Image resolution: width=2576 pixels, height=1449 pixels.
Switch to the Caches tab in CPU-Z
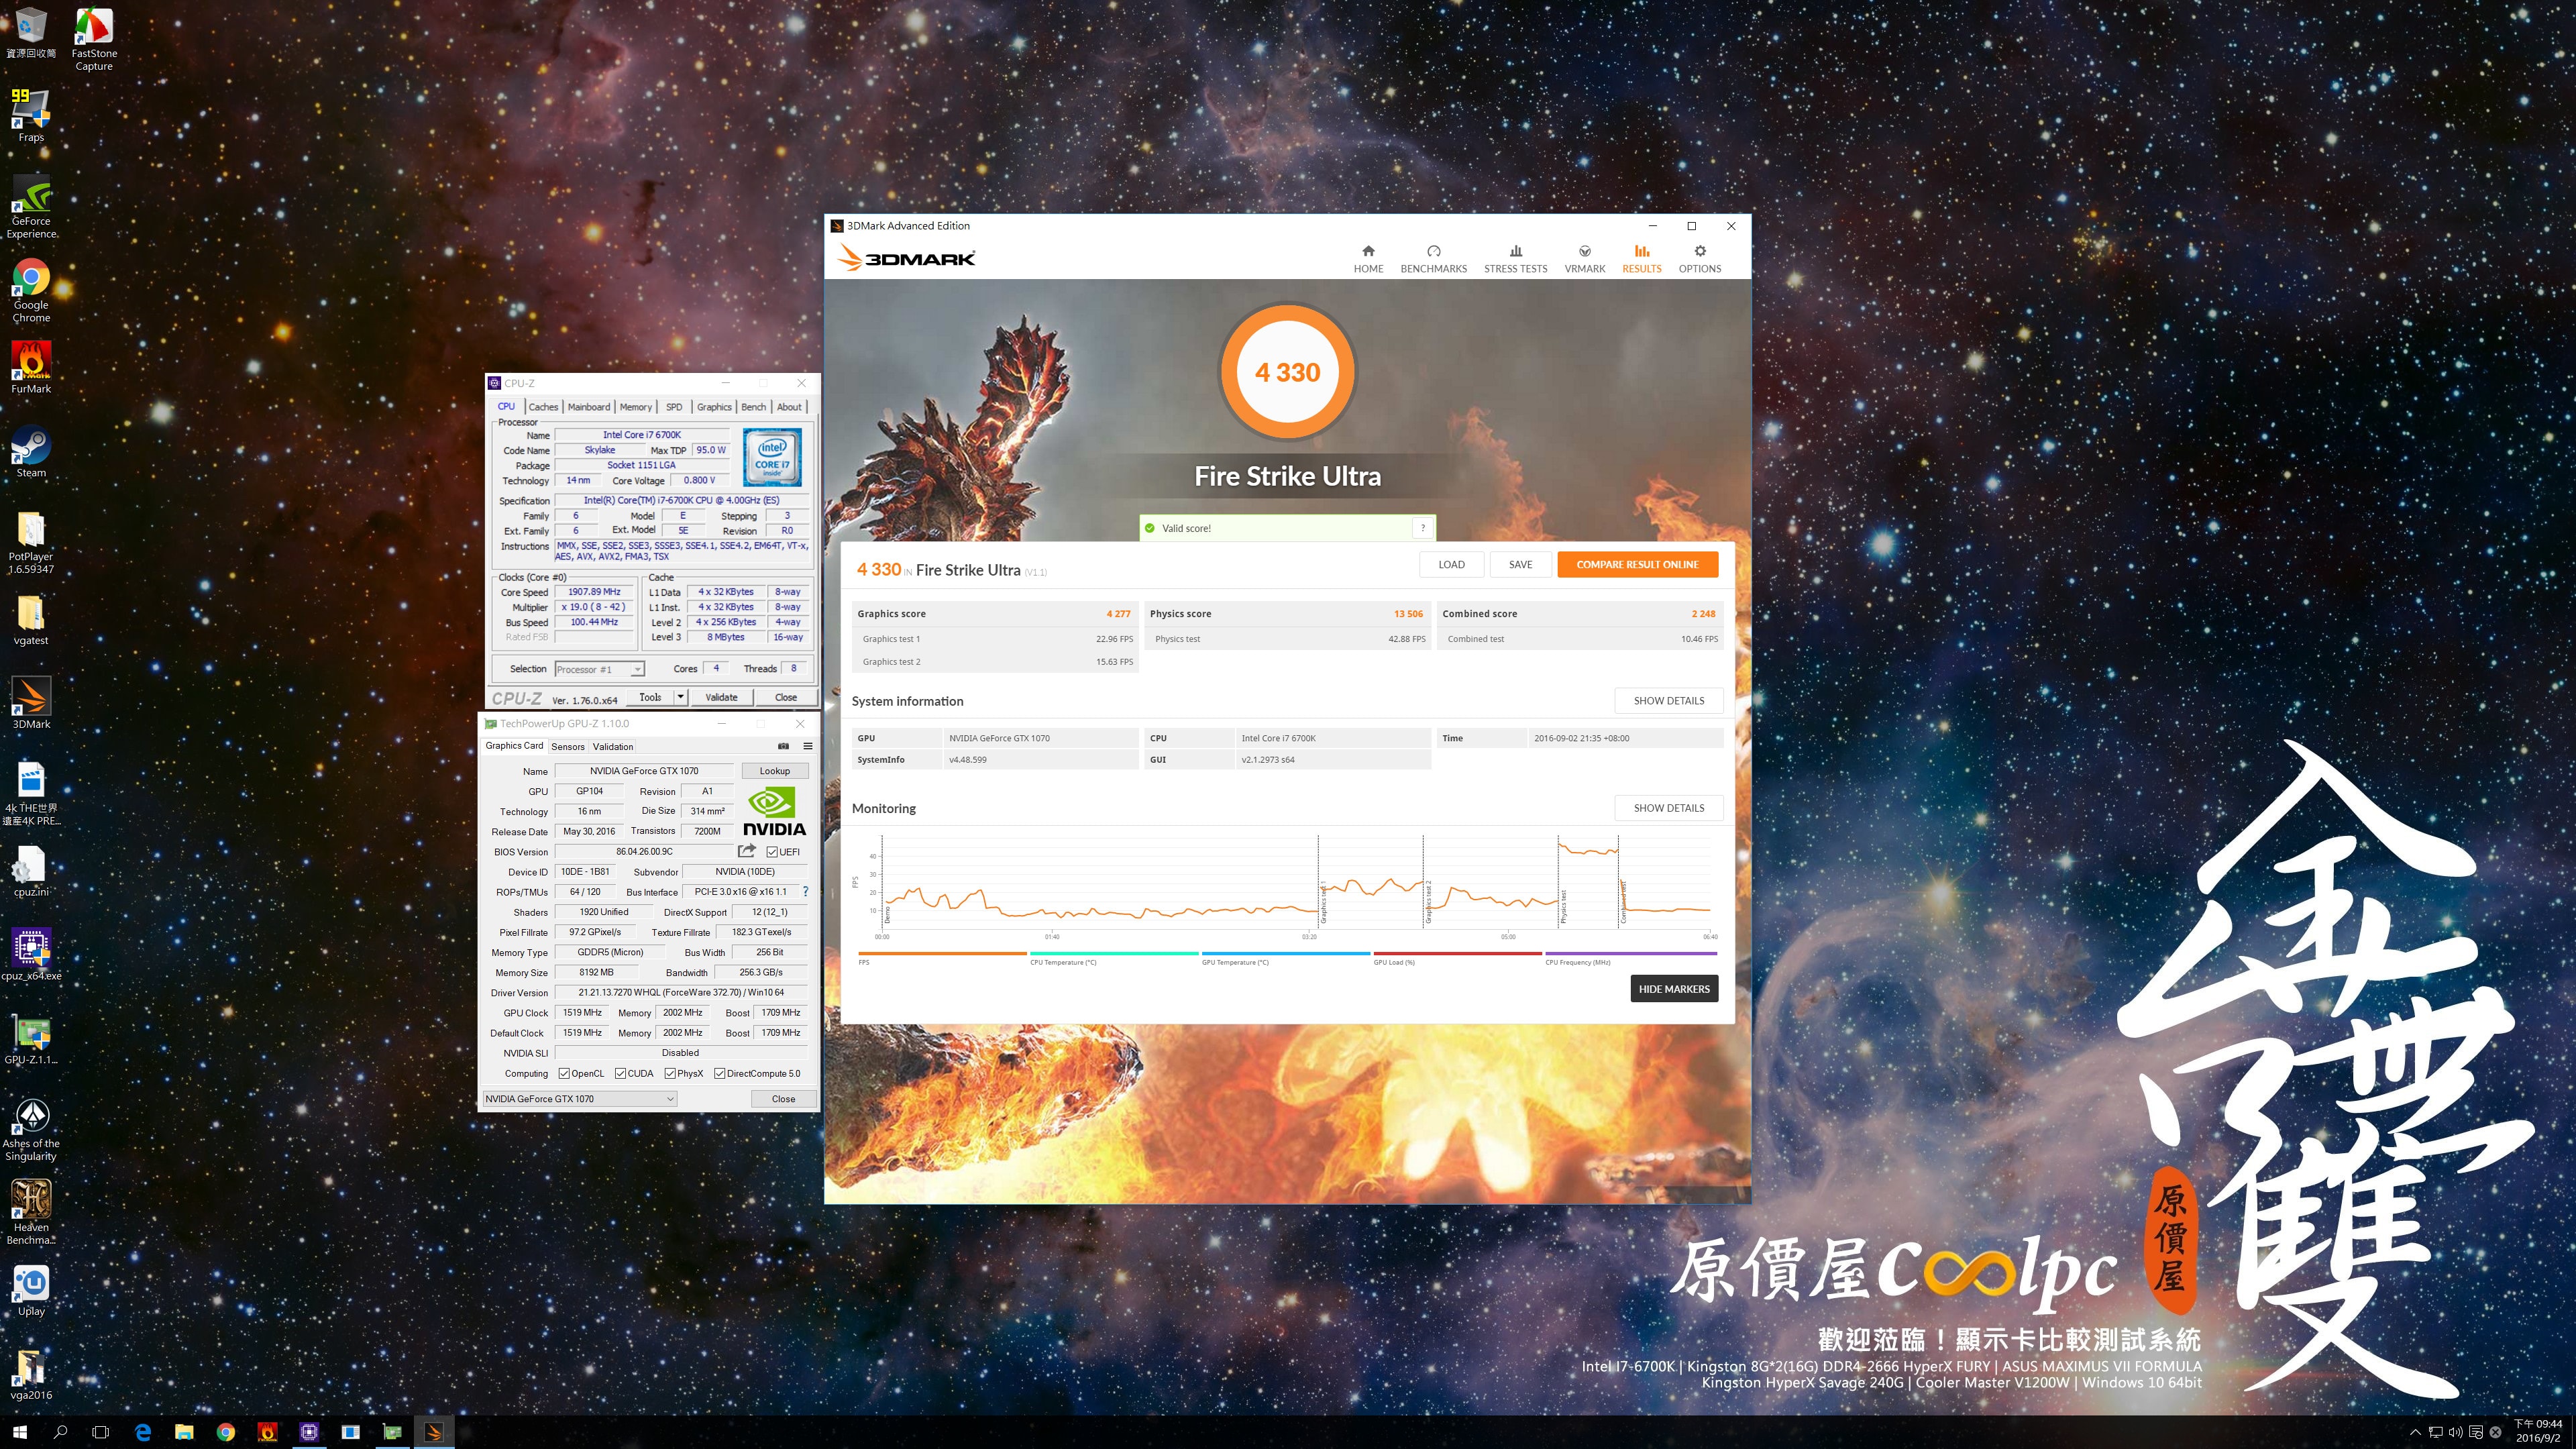tap(543, 407)
